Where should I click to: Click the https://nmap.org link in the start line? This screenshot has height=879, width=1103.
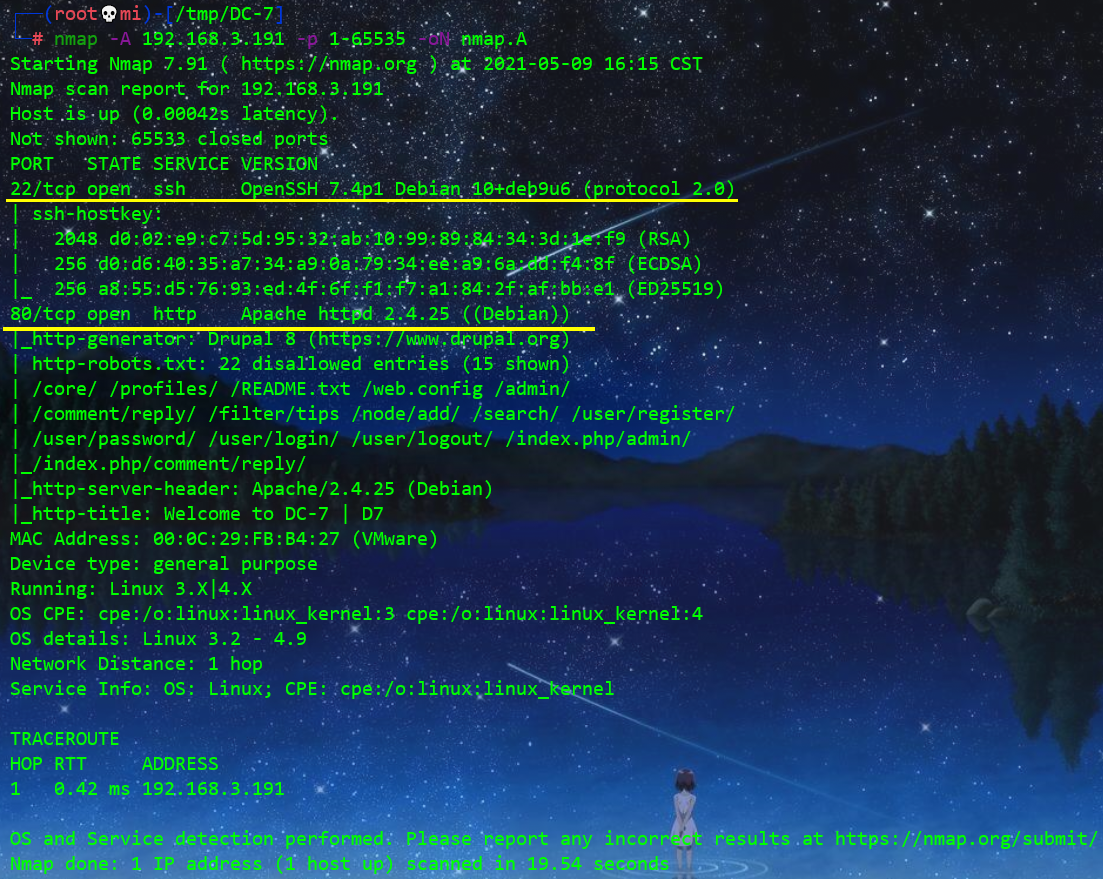click(x=329, y=64)
